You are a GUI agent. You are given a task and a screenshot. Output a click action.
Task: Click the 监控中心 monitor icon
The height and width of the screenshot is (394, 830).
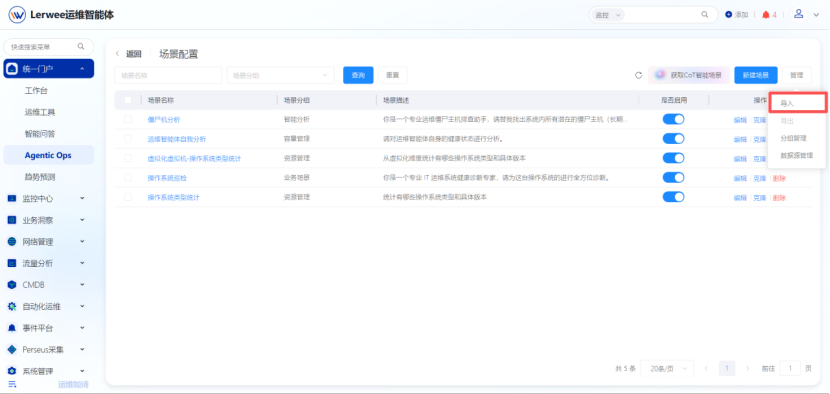point(12,199)
